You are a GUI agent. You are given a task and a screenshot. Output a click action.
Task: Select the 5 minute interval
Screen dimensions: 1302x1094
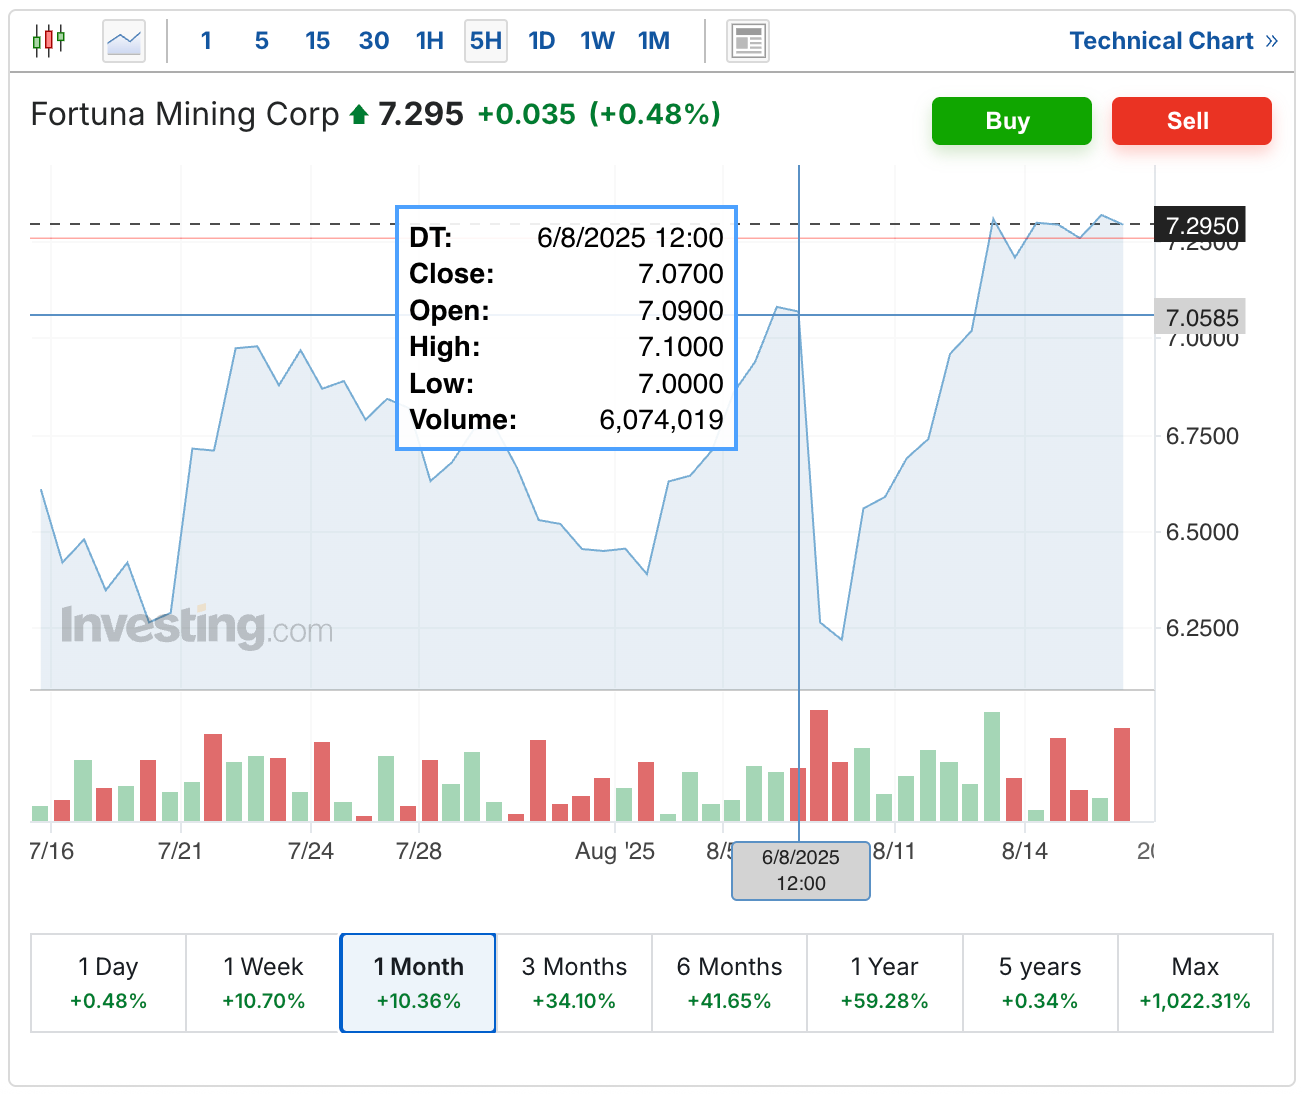[x=262, y=41]
